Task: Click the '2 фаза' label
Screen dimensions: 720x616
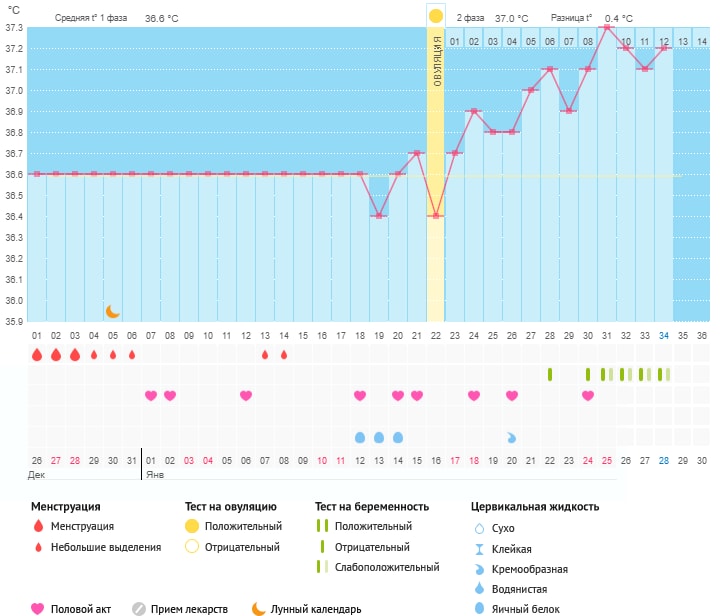Action: click(x=470, y=18)
